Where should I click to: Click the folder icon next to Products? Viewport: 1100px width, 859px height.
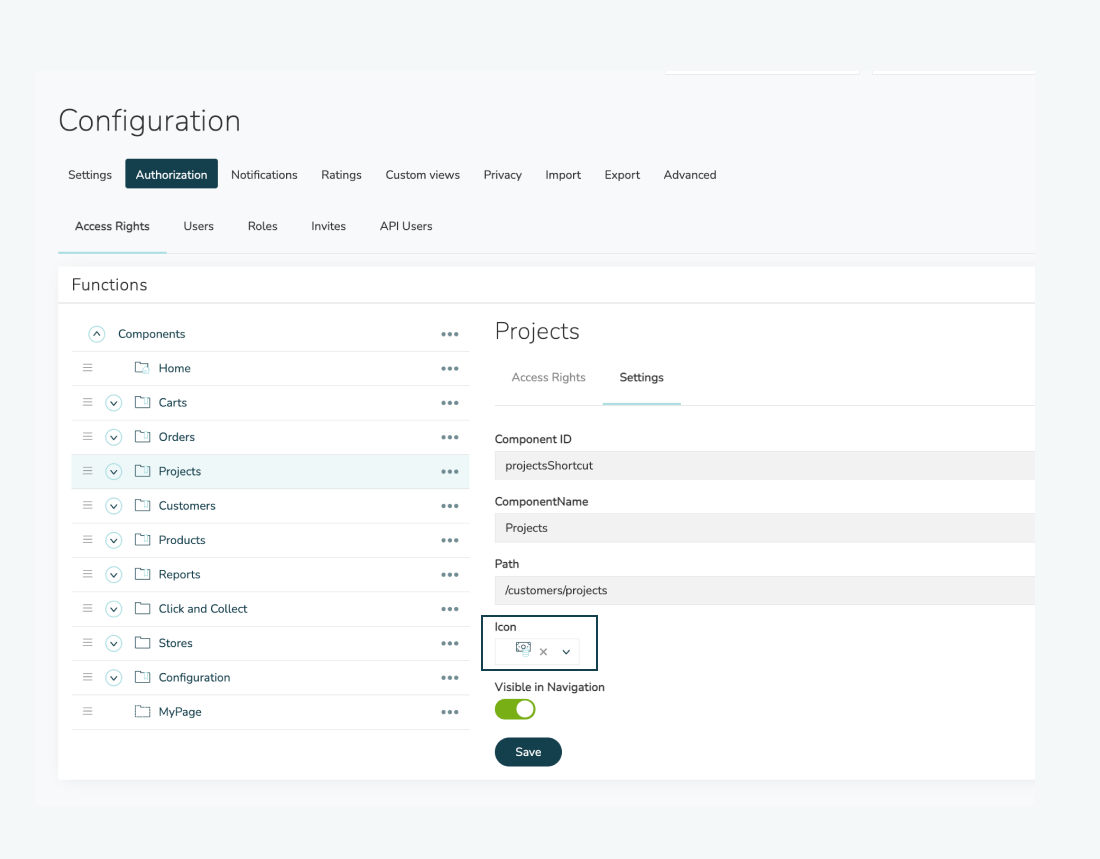click(142, 540)
